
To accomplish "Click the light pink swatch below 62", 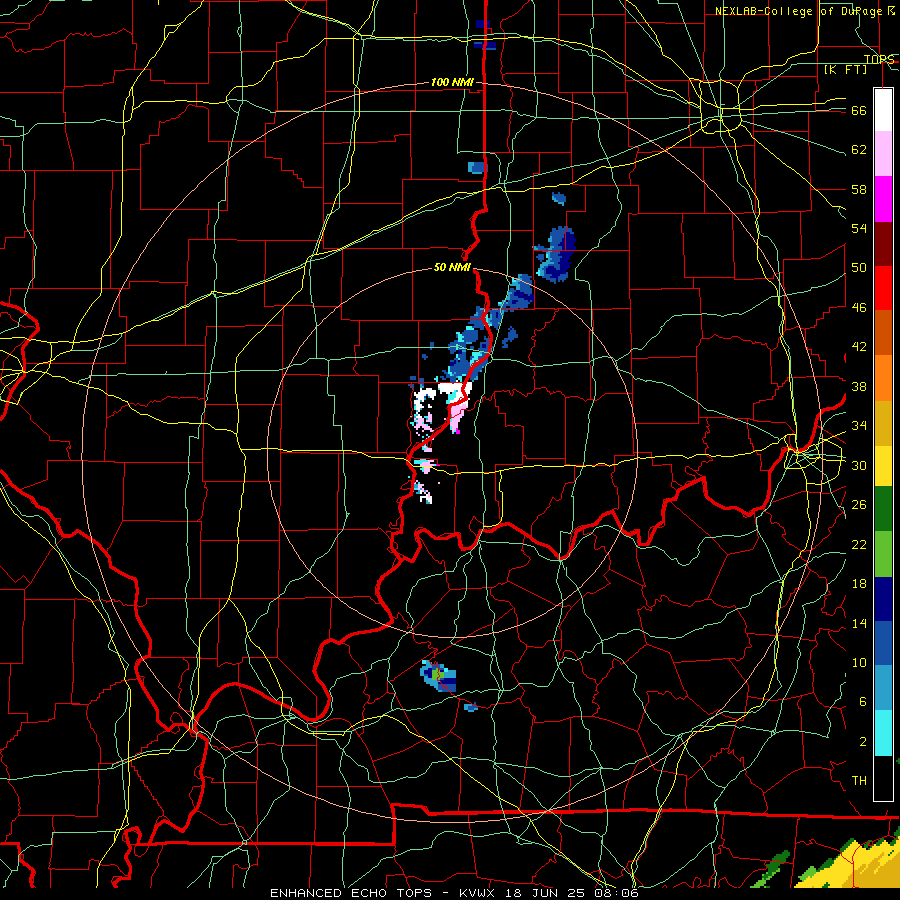I will click(883, 154).
